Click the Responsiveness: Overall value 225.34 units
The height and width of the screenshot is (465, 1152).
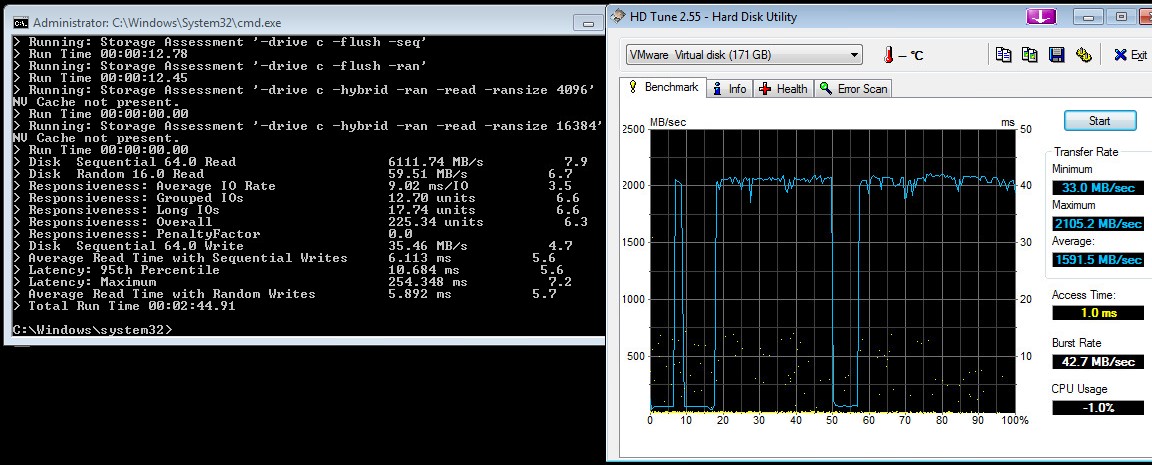click(436, 222)
